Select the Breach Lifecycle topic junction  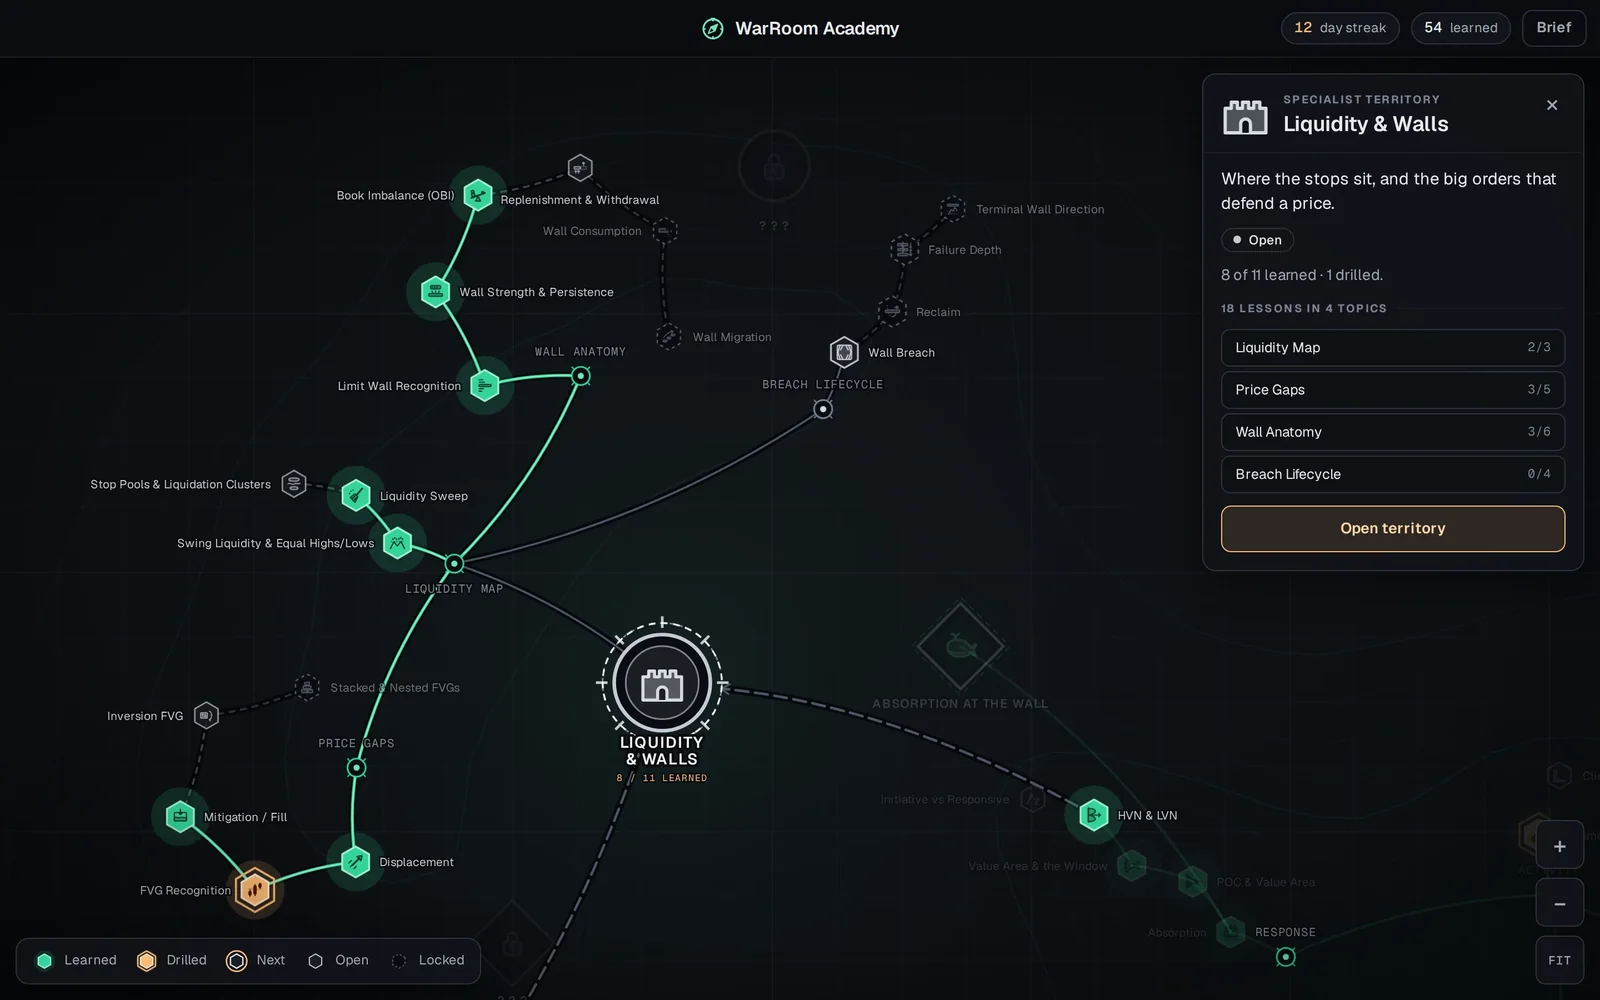tap(823, 409)
